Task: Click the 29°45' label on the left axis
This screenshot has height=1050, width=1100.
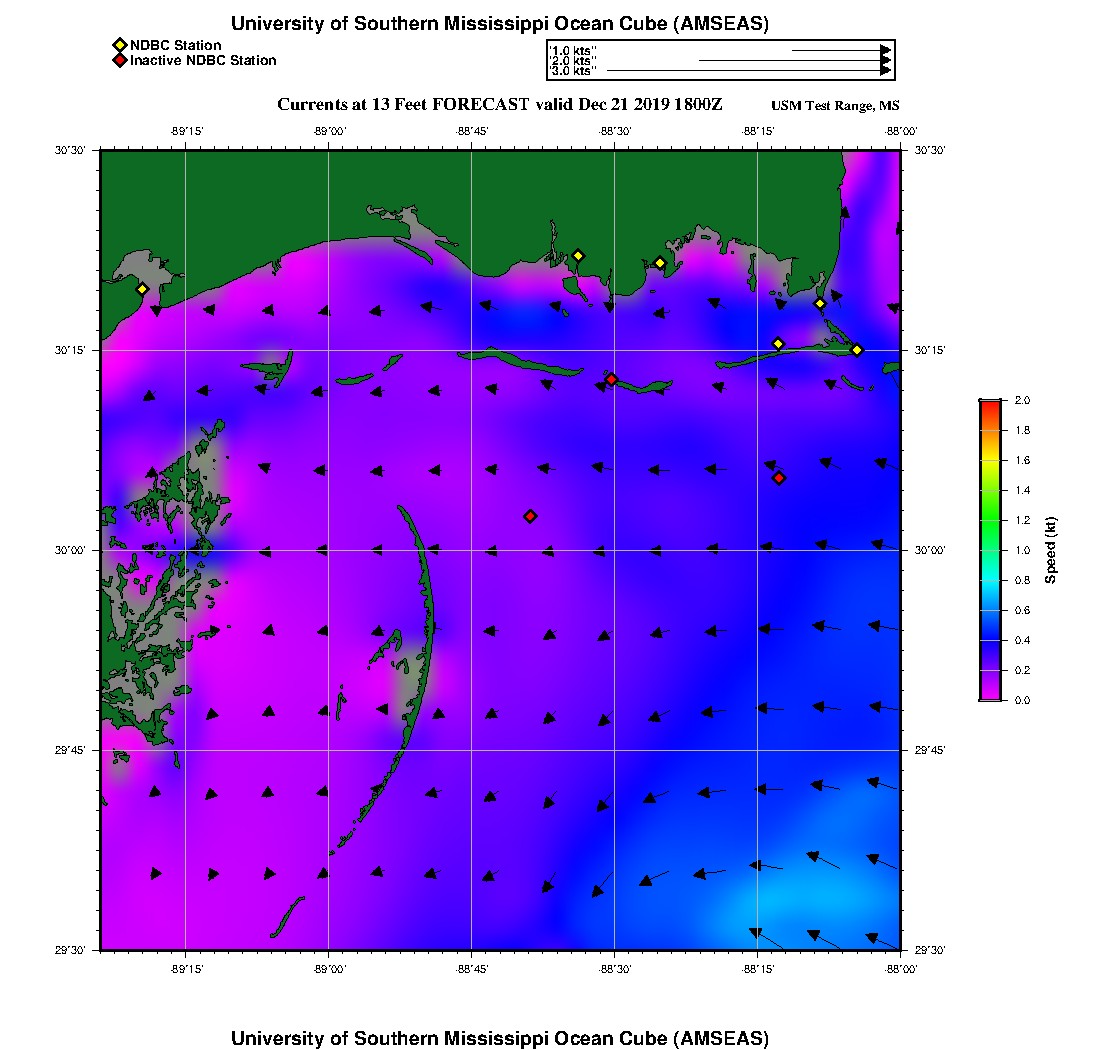Action: [x=70, y=751]
